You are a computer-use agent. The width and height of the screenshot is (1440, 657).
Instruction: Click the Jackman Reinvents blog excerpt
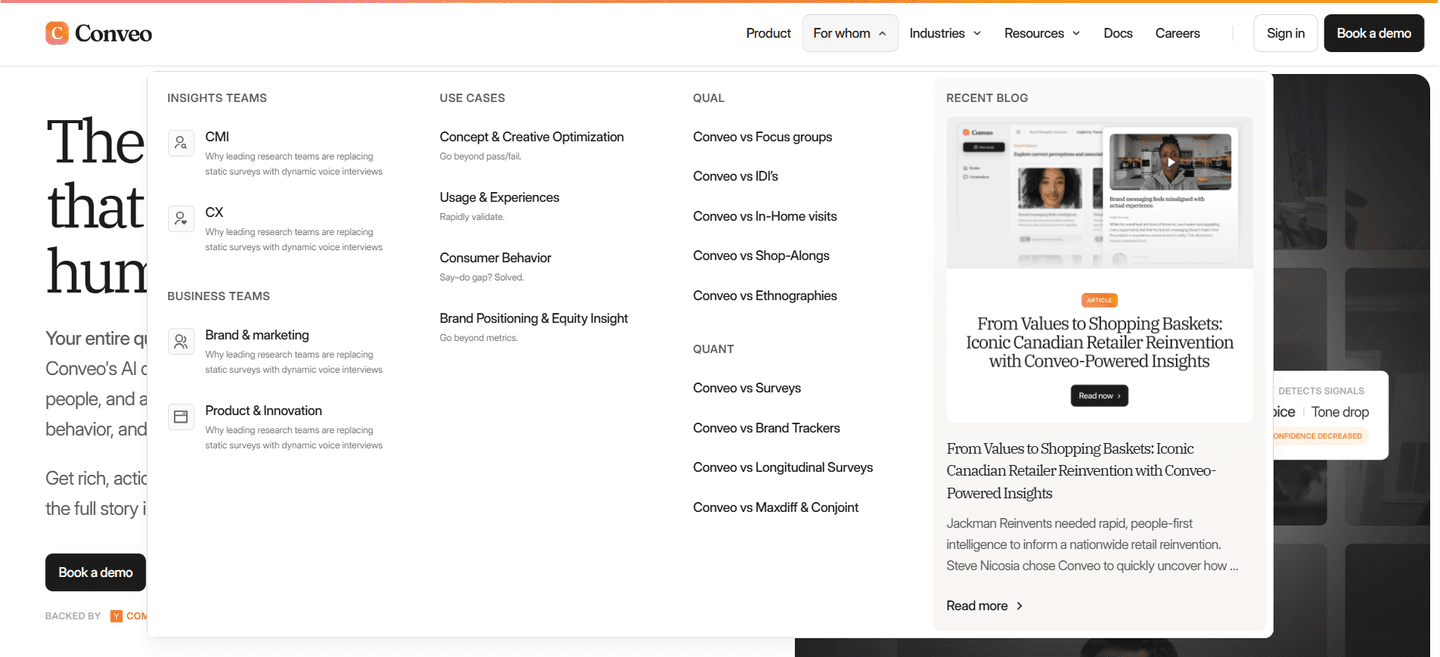point(1093,545)
